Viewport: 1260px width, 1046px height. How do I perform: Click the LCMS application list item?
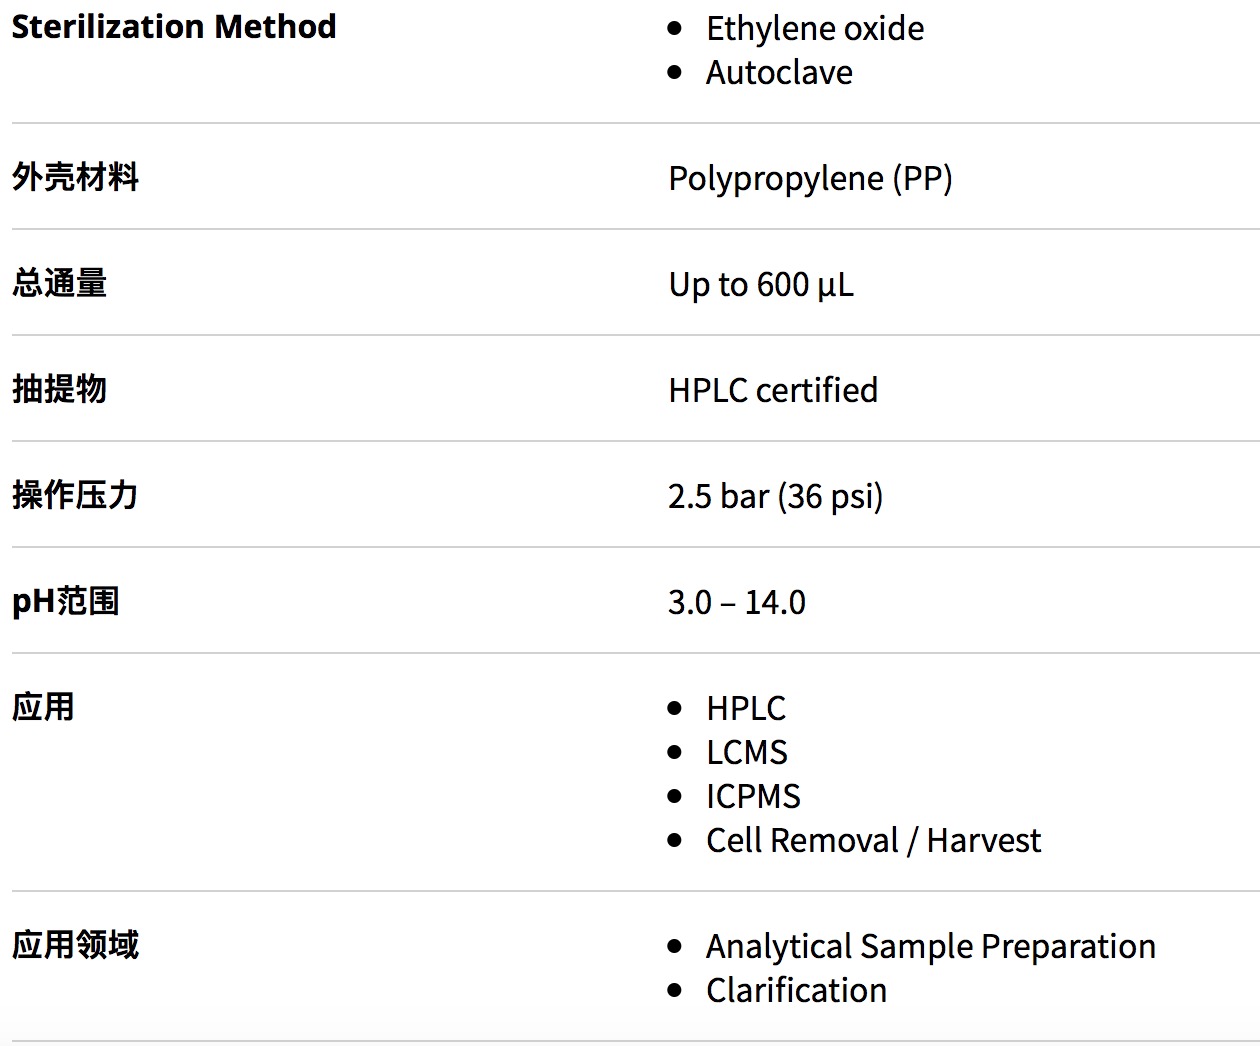point(746,753)
